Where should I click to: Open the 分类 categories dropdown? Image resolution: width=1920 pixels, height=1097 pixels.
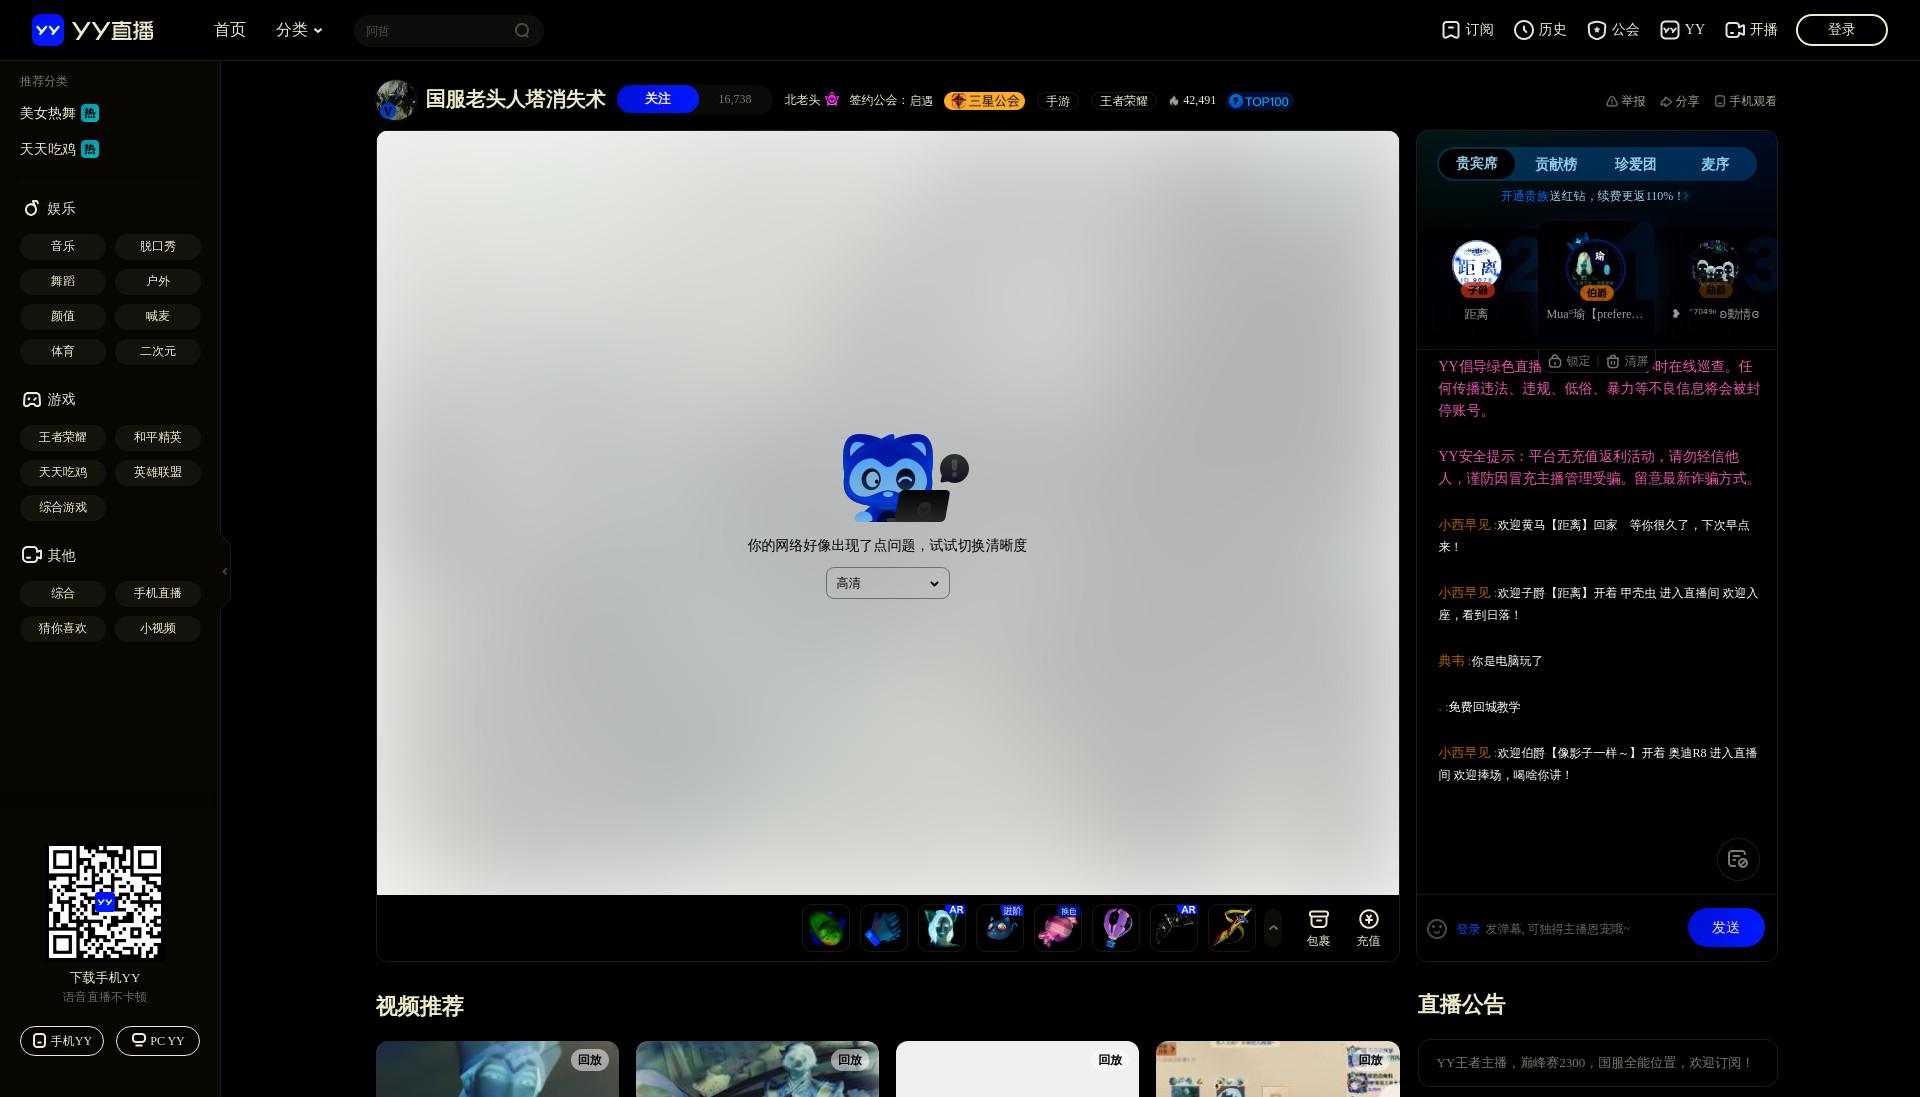coord(299,30)
